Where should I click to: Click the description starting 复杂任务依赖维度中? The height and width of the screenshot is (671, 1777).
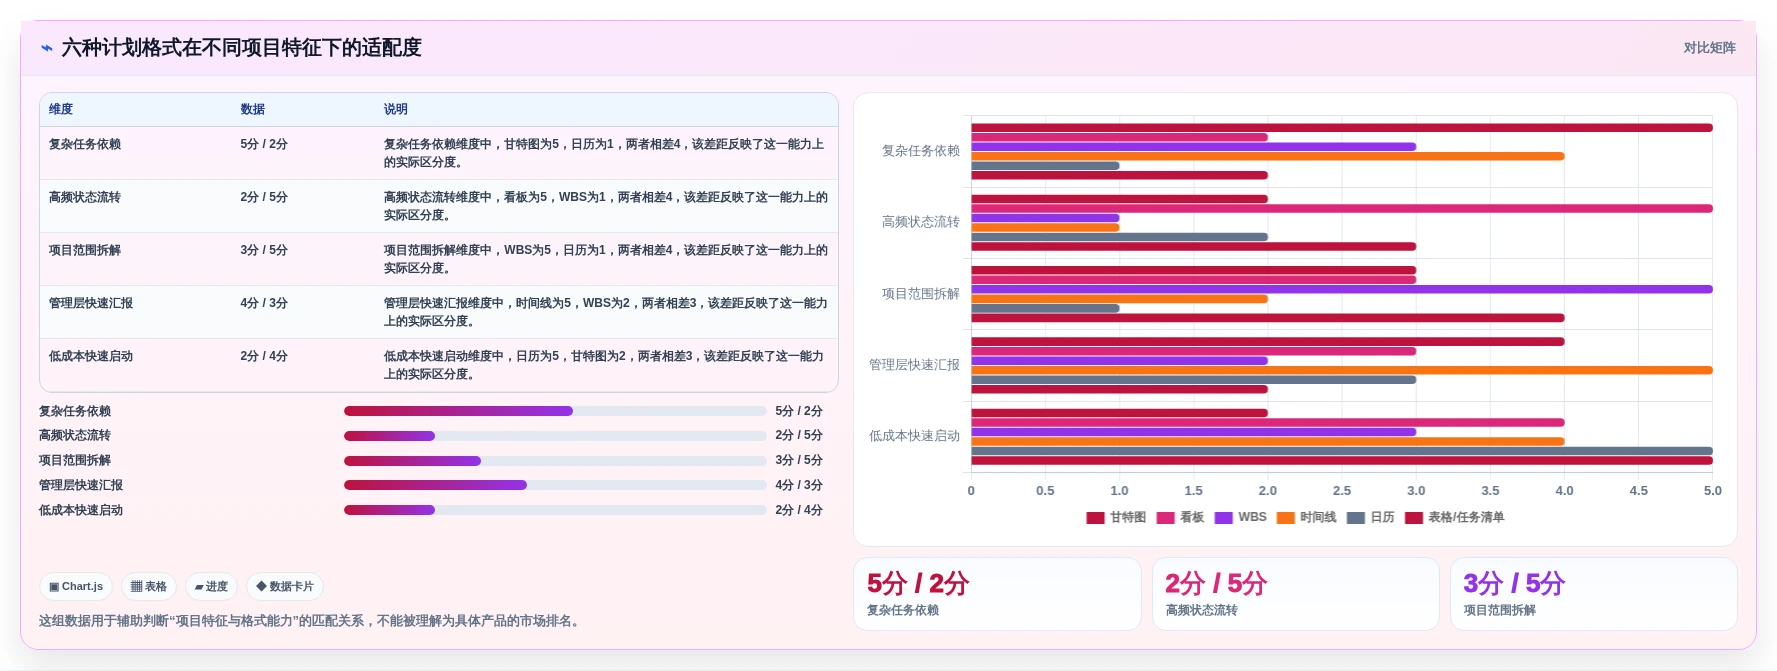tap(604, 153)
